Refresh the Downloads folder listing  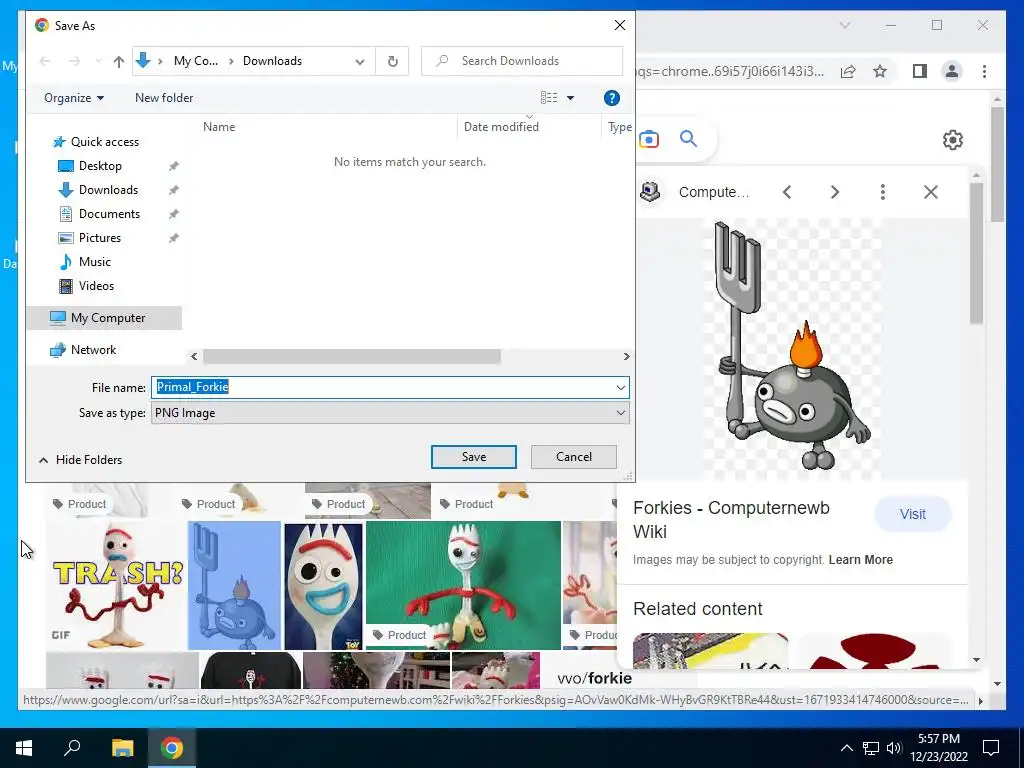tap(392, 61)
